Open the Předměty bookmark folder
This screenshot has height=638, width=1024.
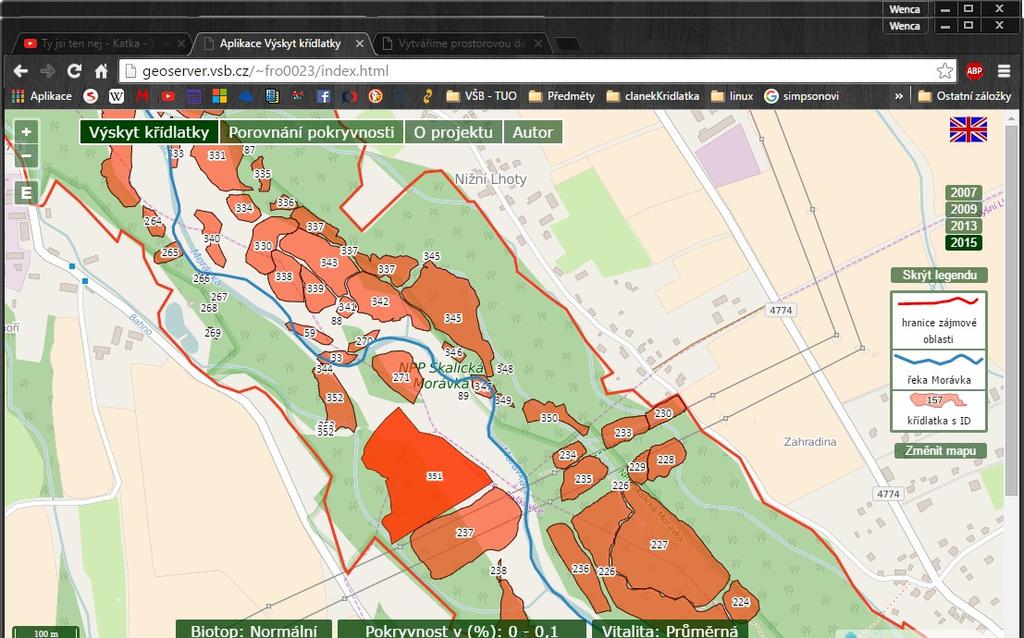tap(562, 96)
